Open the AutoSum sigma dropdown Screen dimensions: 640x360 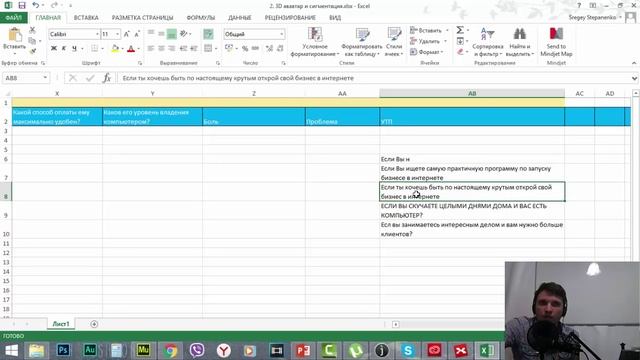pos(468,30)
